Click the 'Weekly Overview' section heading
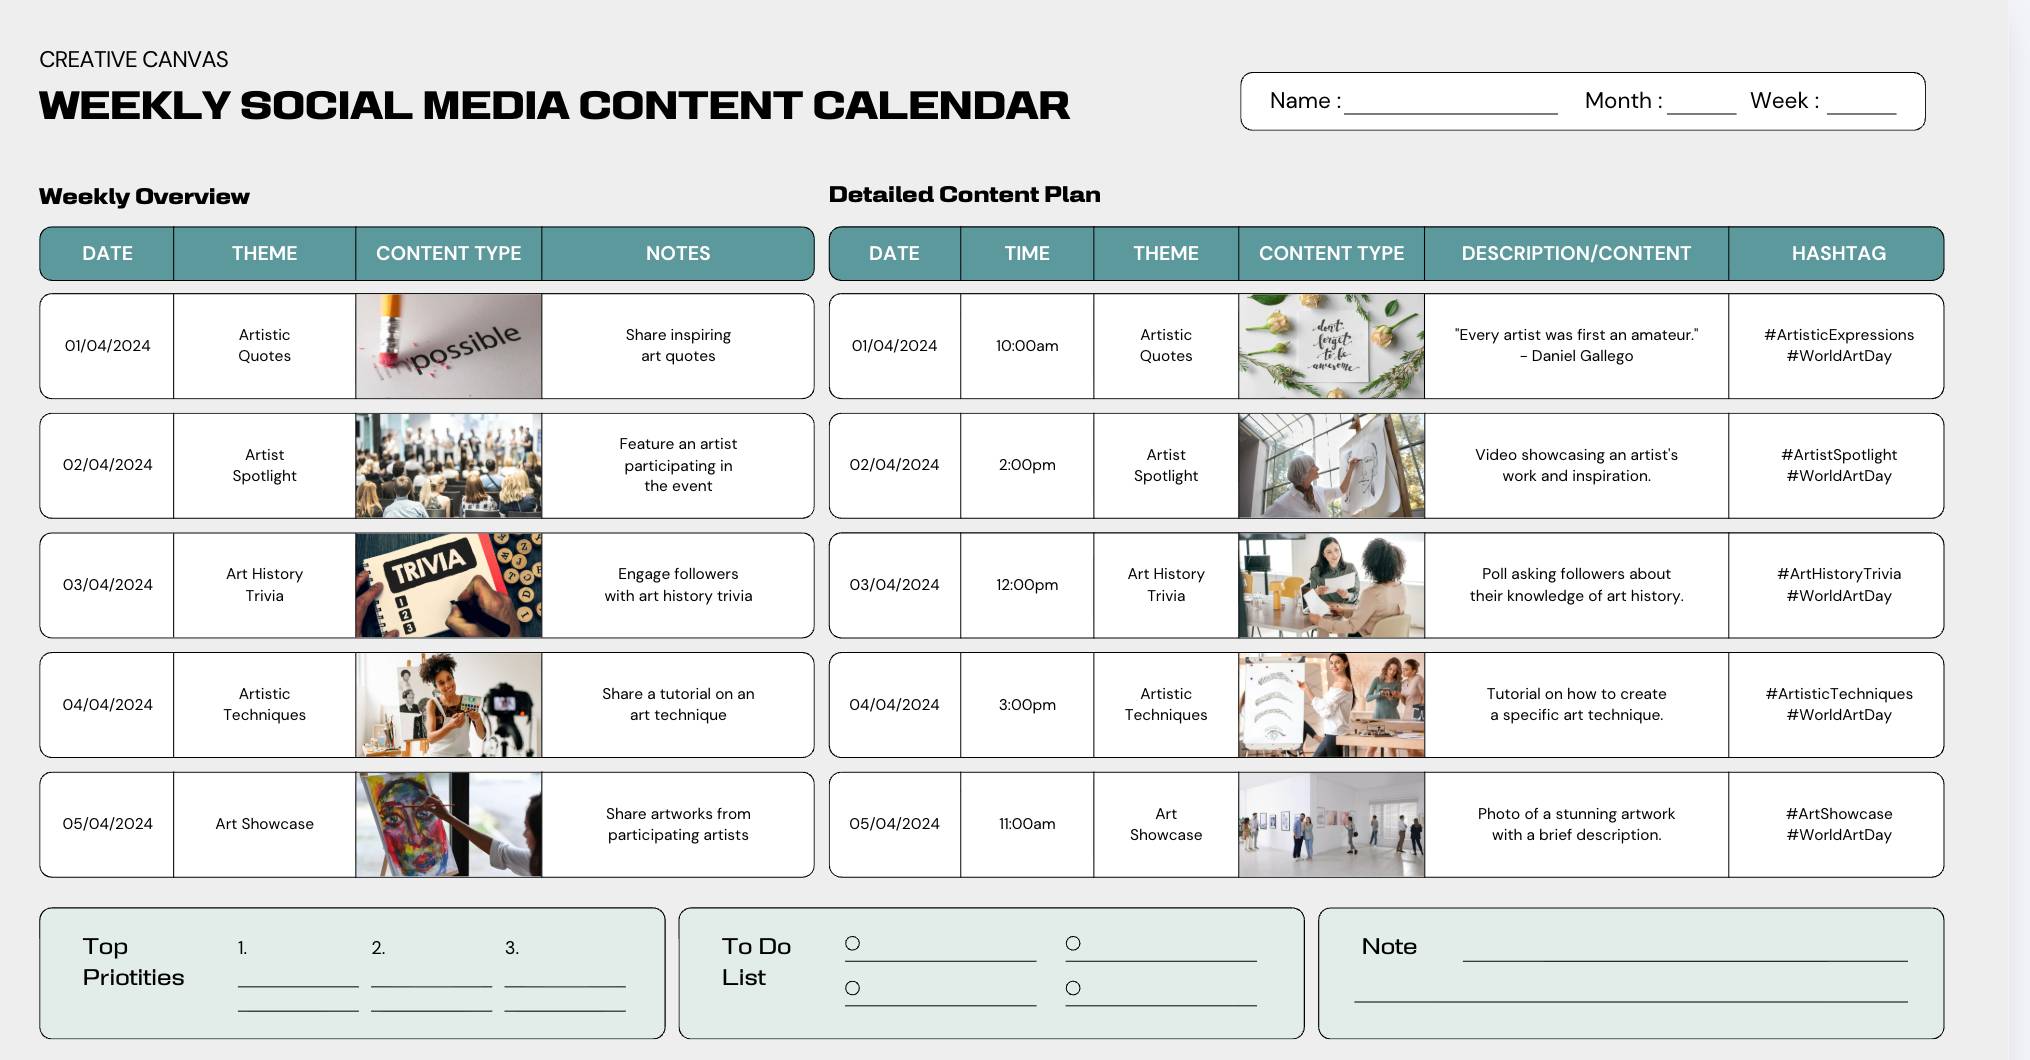Screen dimensions: 2030x1060 [x=144, y=196]
